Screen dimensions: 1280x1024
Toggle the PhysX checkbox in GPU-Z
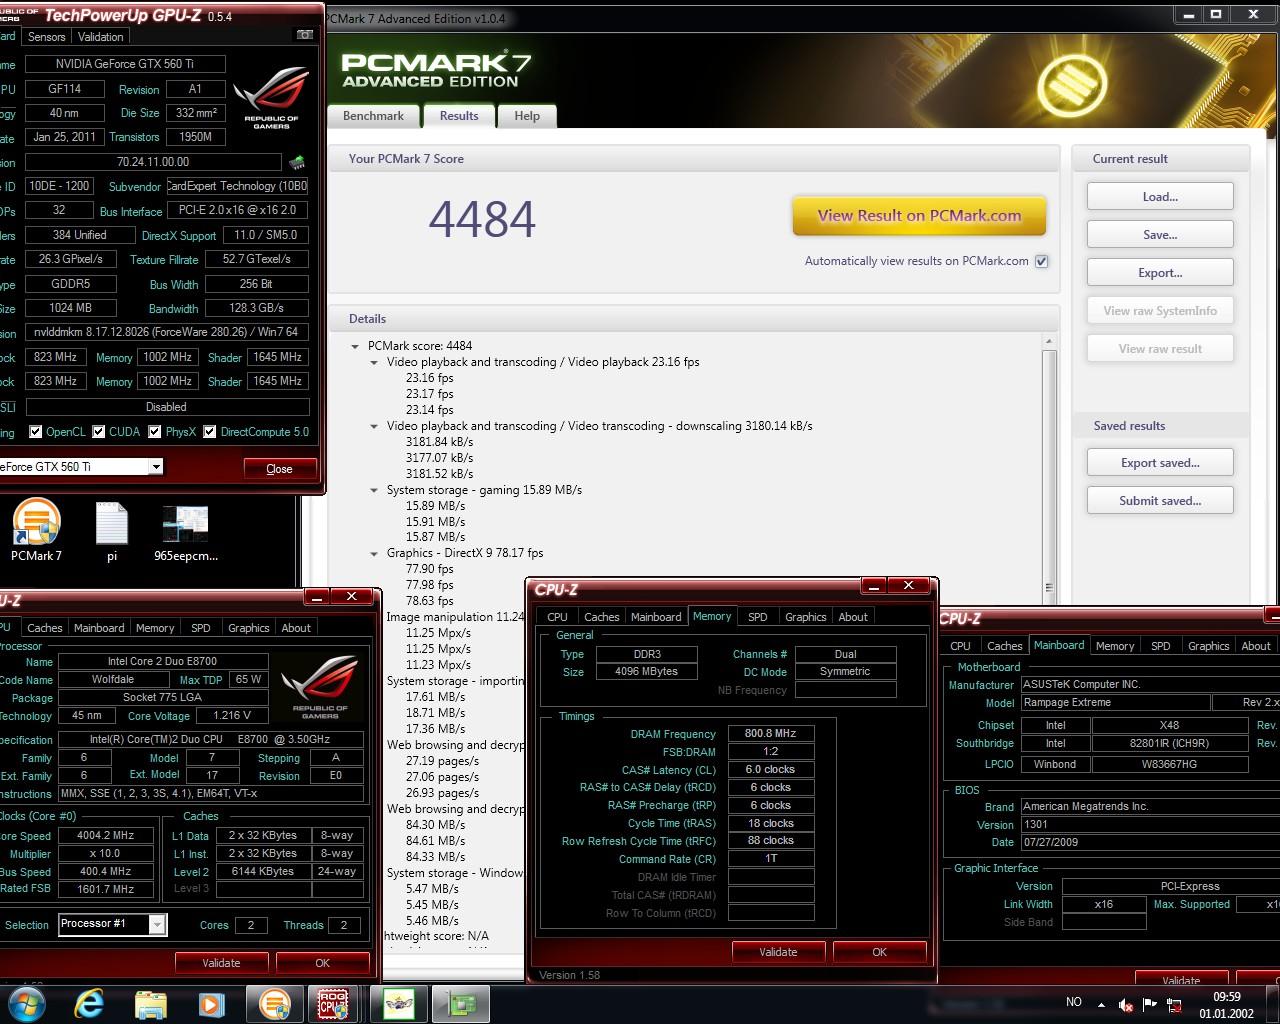(x=155, y=432)
